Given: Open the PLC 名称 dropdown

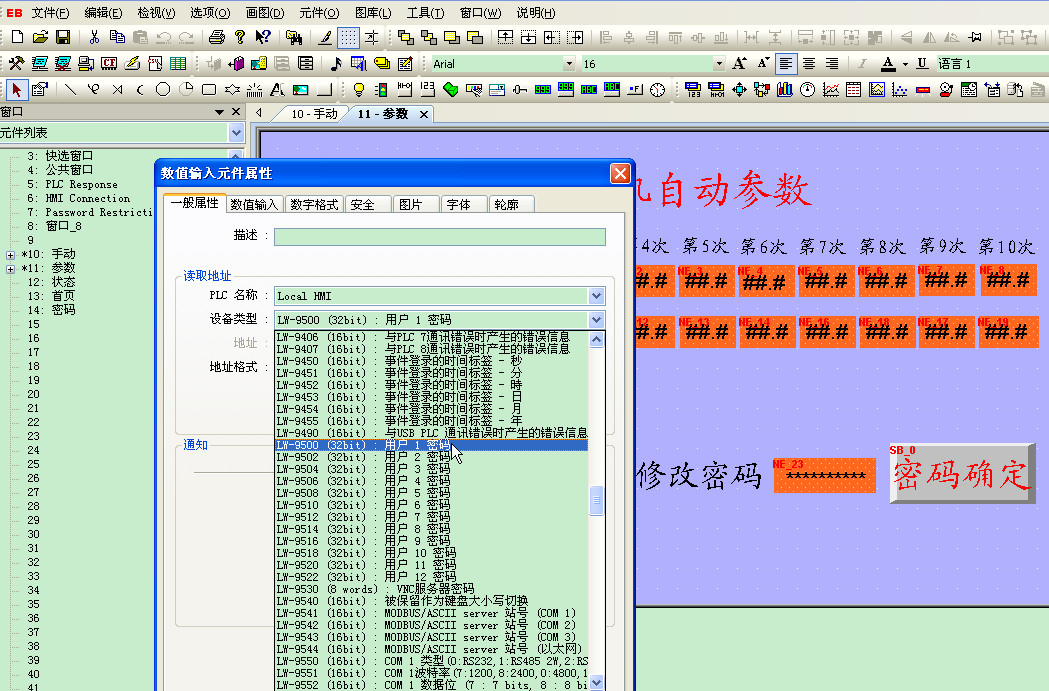Looking at the screenshot, I should 596,296.
